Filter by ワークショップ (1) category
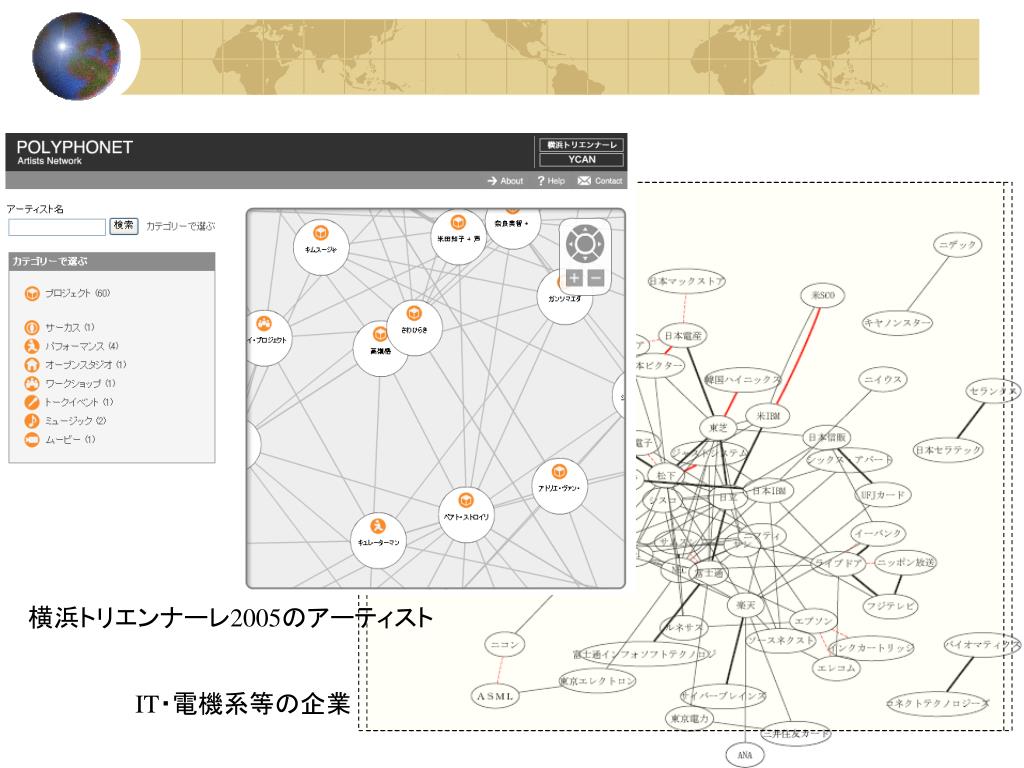This screenshot has width=1024, height=768. [x=80, y=383]
